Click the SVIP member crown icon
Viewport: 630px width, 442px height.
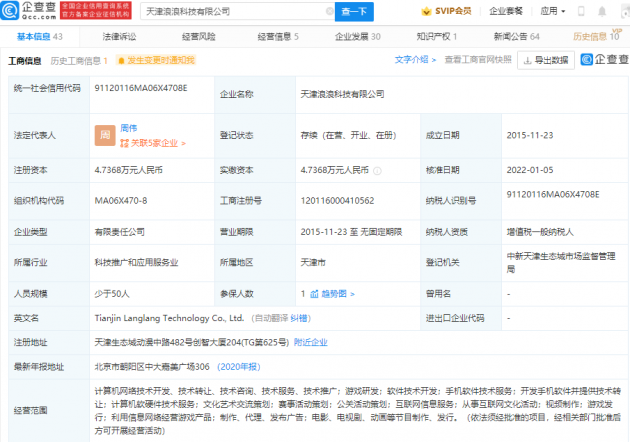(x=426, y=12)
